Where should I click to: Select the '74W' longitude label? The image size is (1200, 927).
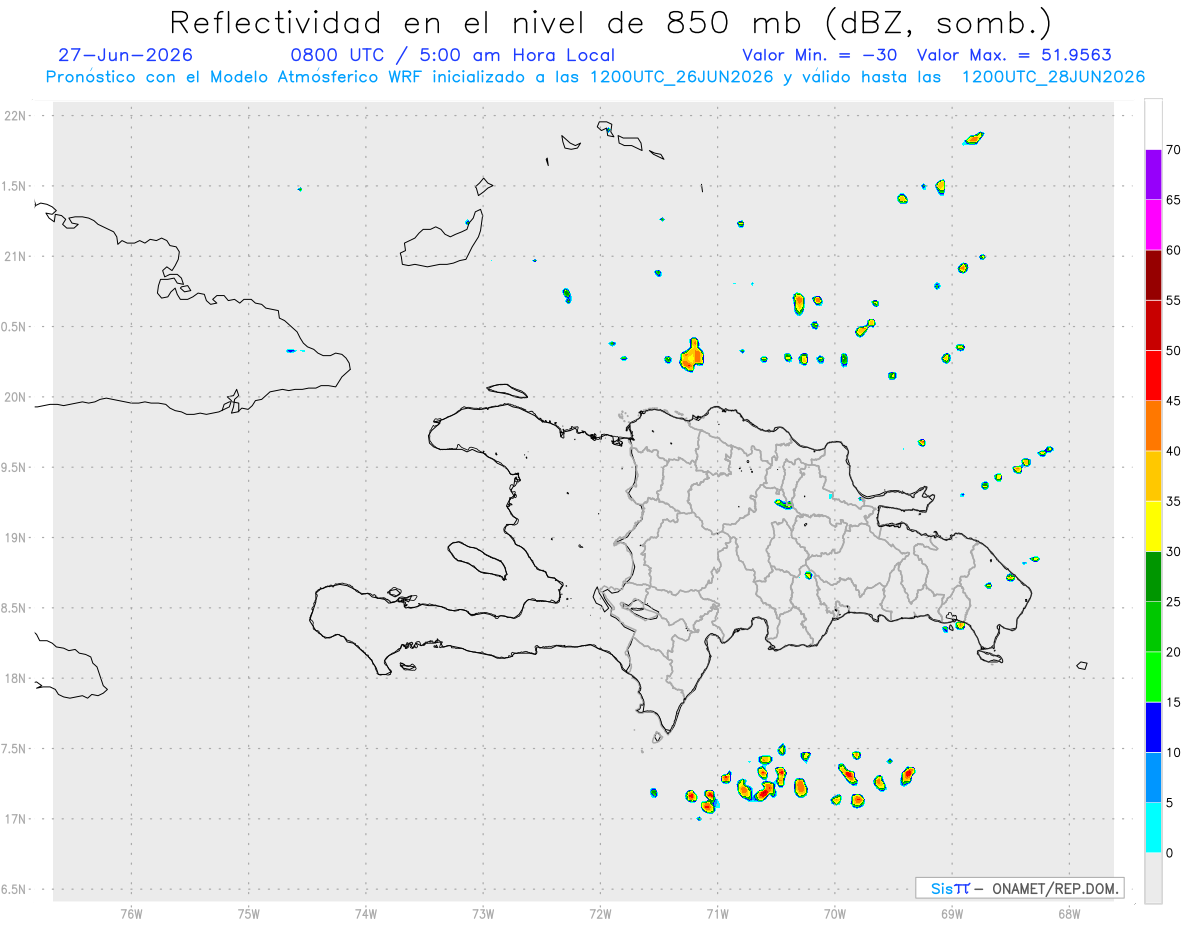(x=366, y=913)
